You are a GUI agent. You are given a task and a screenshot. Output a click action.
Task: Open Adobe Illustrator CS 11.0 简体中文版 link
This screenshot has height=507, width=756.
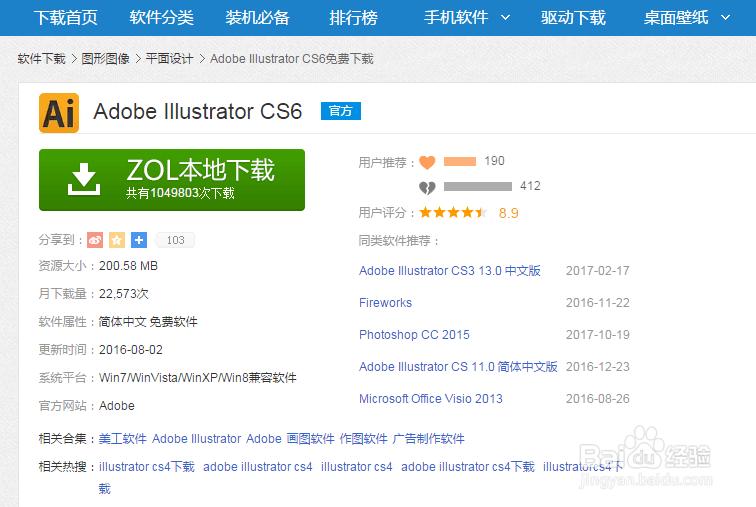pyautogui.click(x=458, y=367)
